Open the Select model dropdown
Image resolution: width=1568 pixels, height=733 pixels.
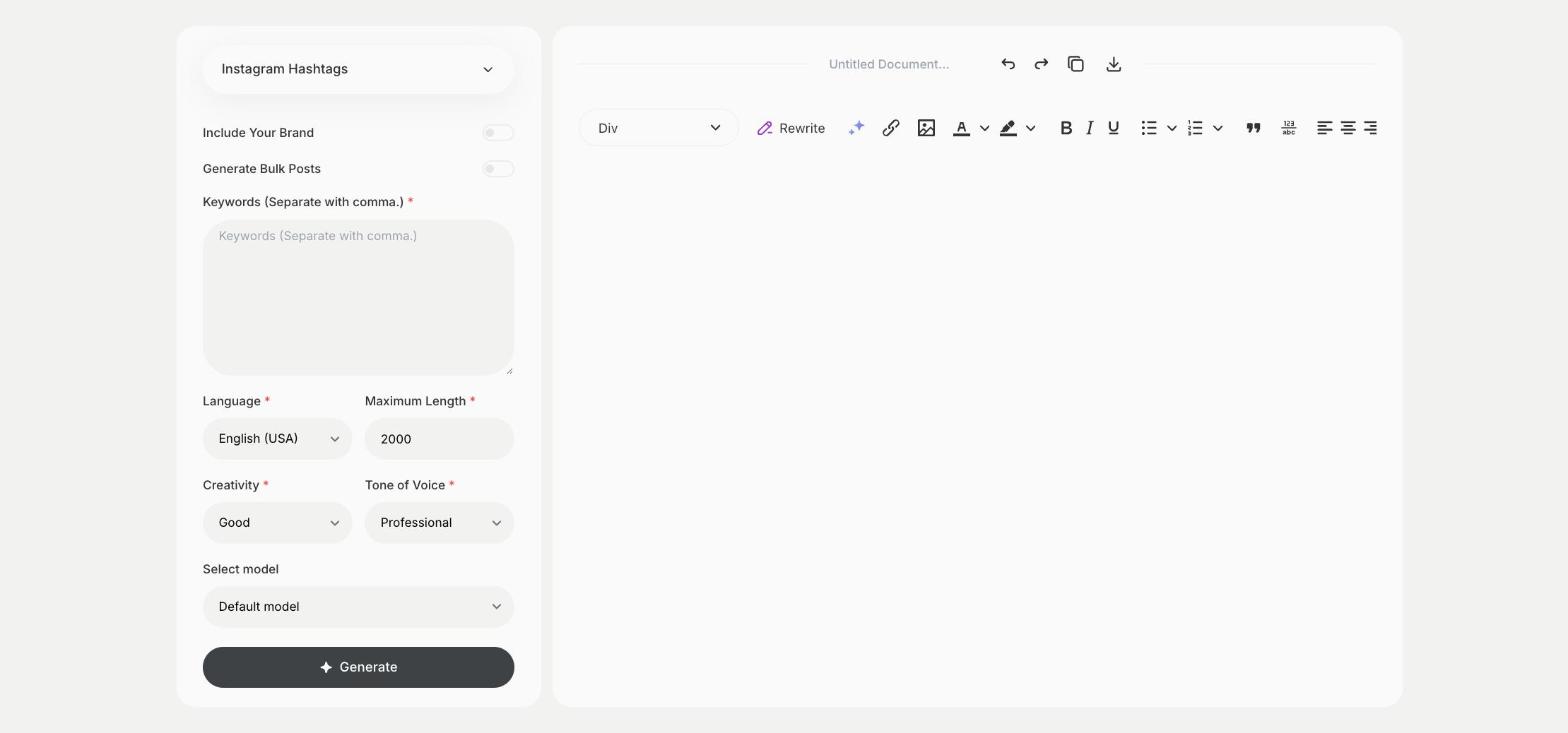coord(358,607)
